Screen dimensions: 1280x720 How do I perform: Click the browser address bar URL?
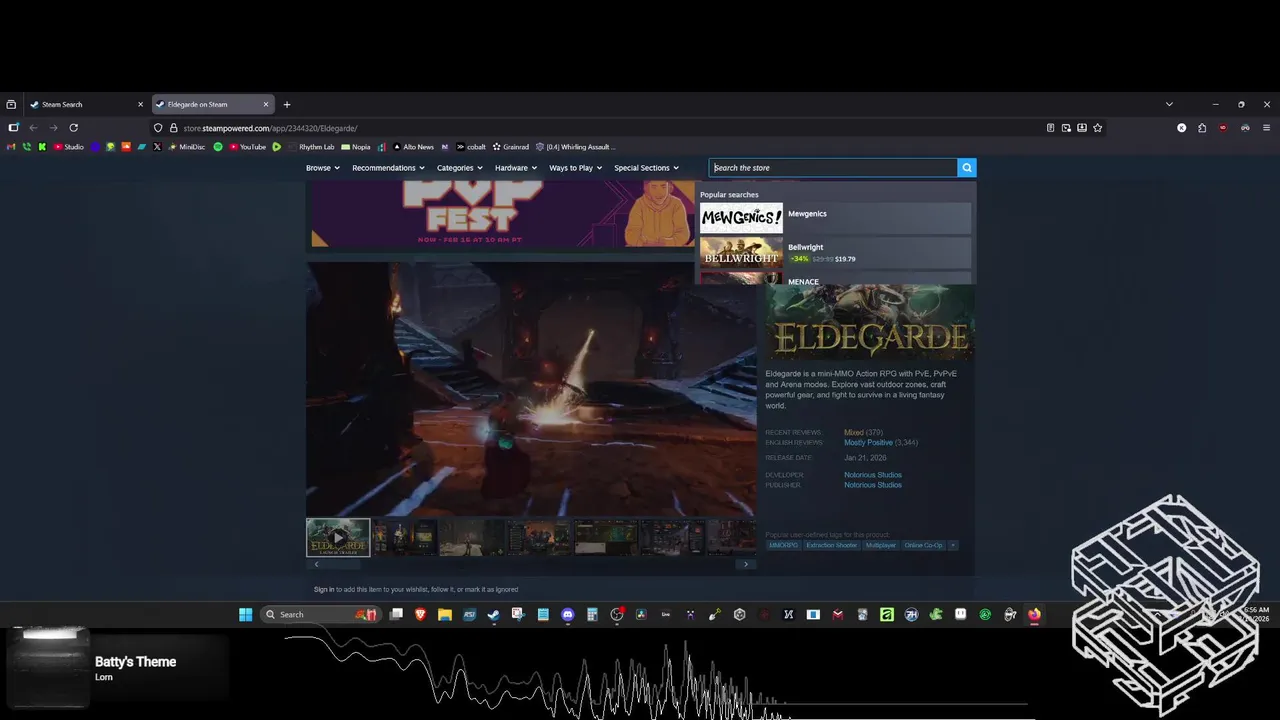270,128
